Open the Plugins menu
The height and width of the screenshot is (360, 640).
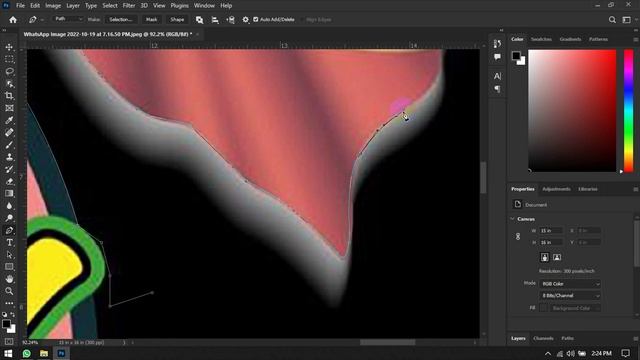(x=180, y=6)
